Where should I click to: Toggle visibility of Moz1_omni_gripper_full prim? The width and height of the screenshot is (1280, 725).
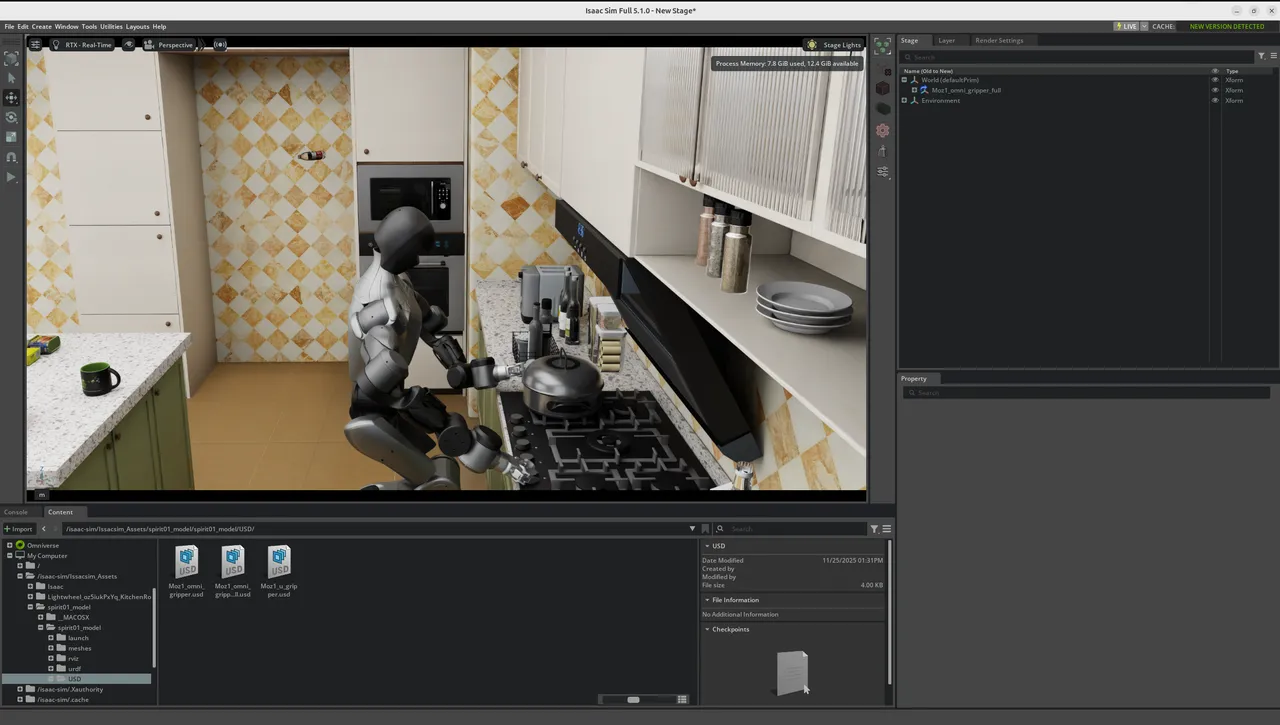click(1215, 90)
